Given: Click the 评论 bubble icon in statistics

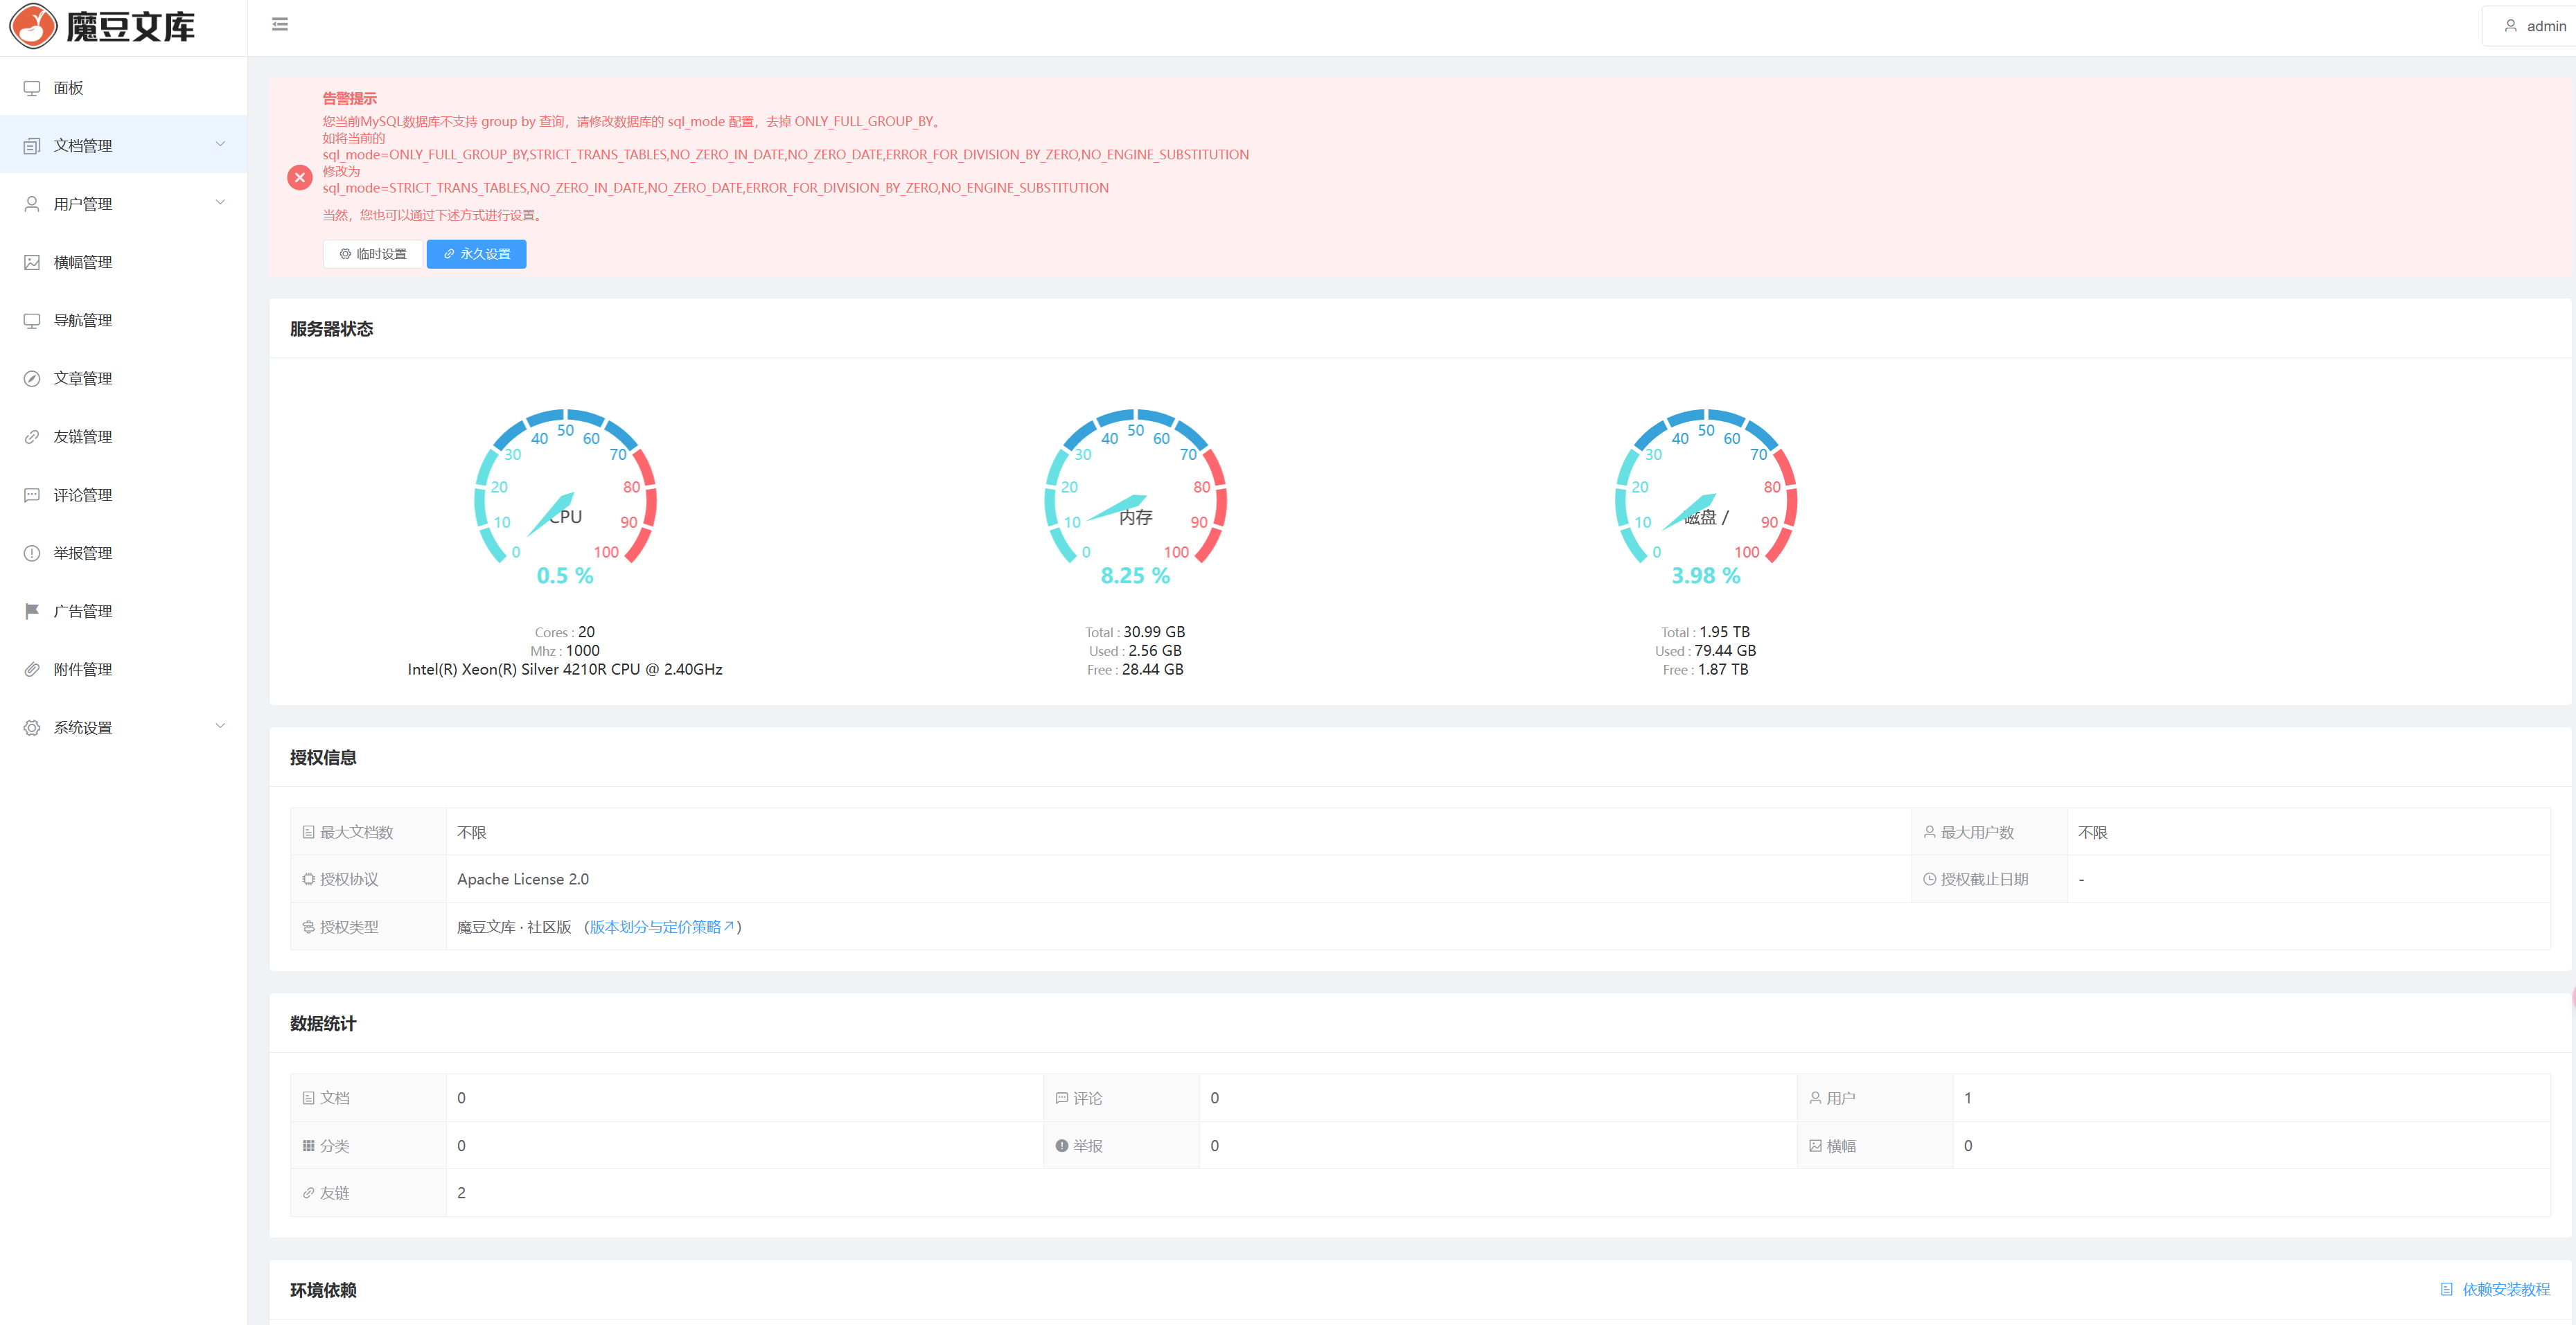Looking at the screenshot, I should click(x=1062, y=1098).
